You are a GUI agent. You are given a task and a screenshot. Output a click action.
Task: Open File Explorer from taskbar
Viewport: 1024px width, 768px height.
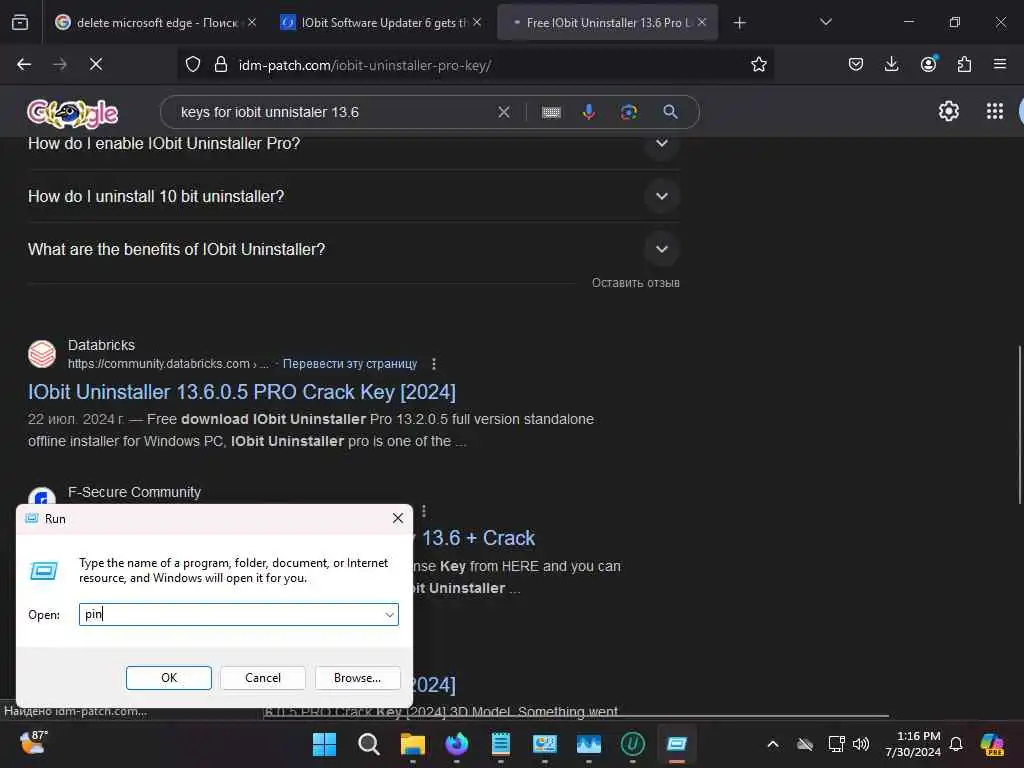click(413, 744)
